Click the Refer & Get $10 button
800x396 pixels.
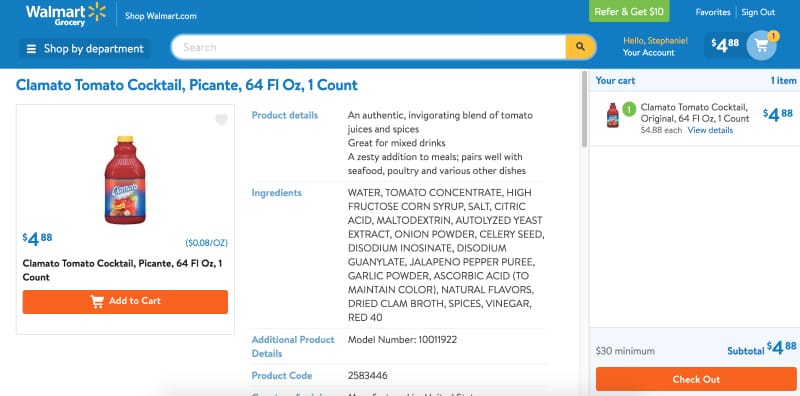pos(629,12)
